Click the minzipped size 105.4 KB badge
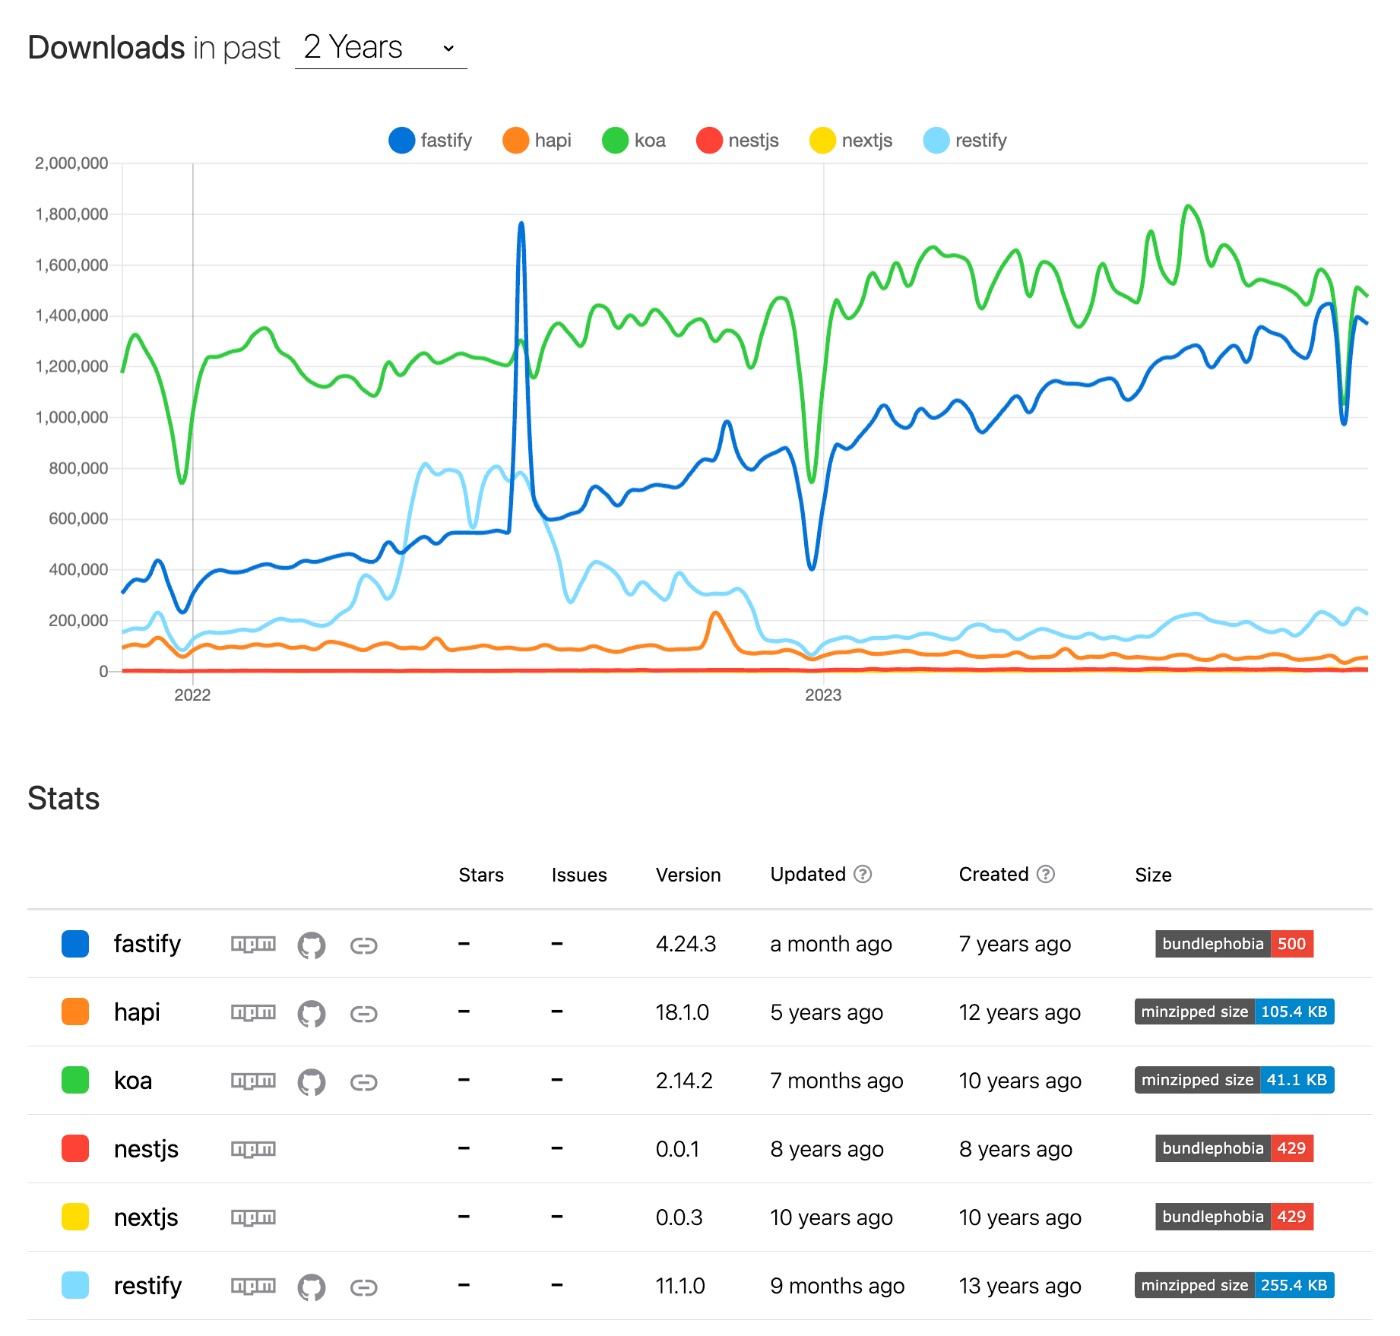 (x=1234, y=1012)
